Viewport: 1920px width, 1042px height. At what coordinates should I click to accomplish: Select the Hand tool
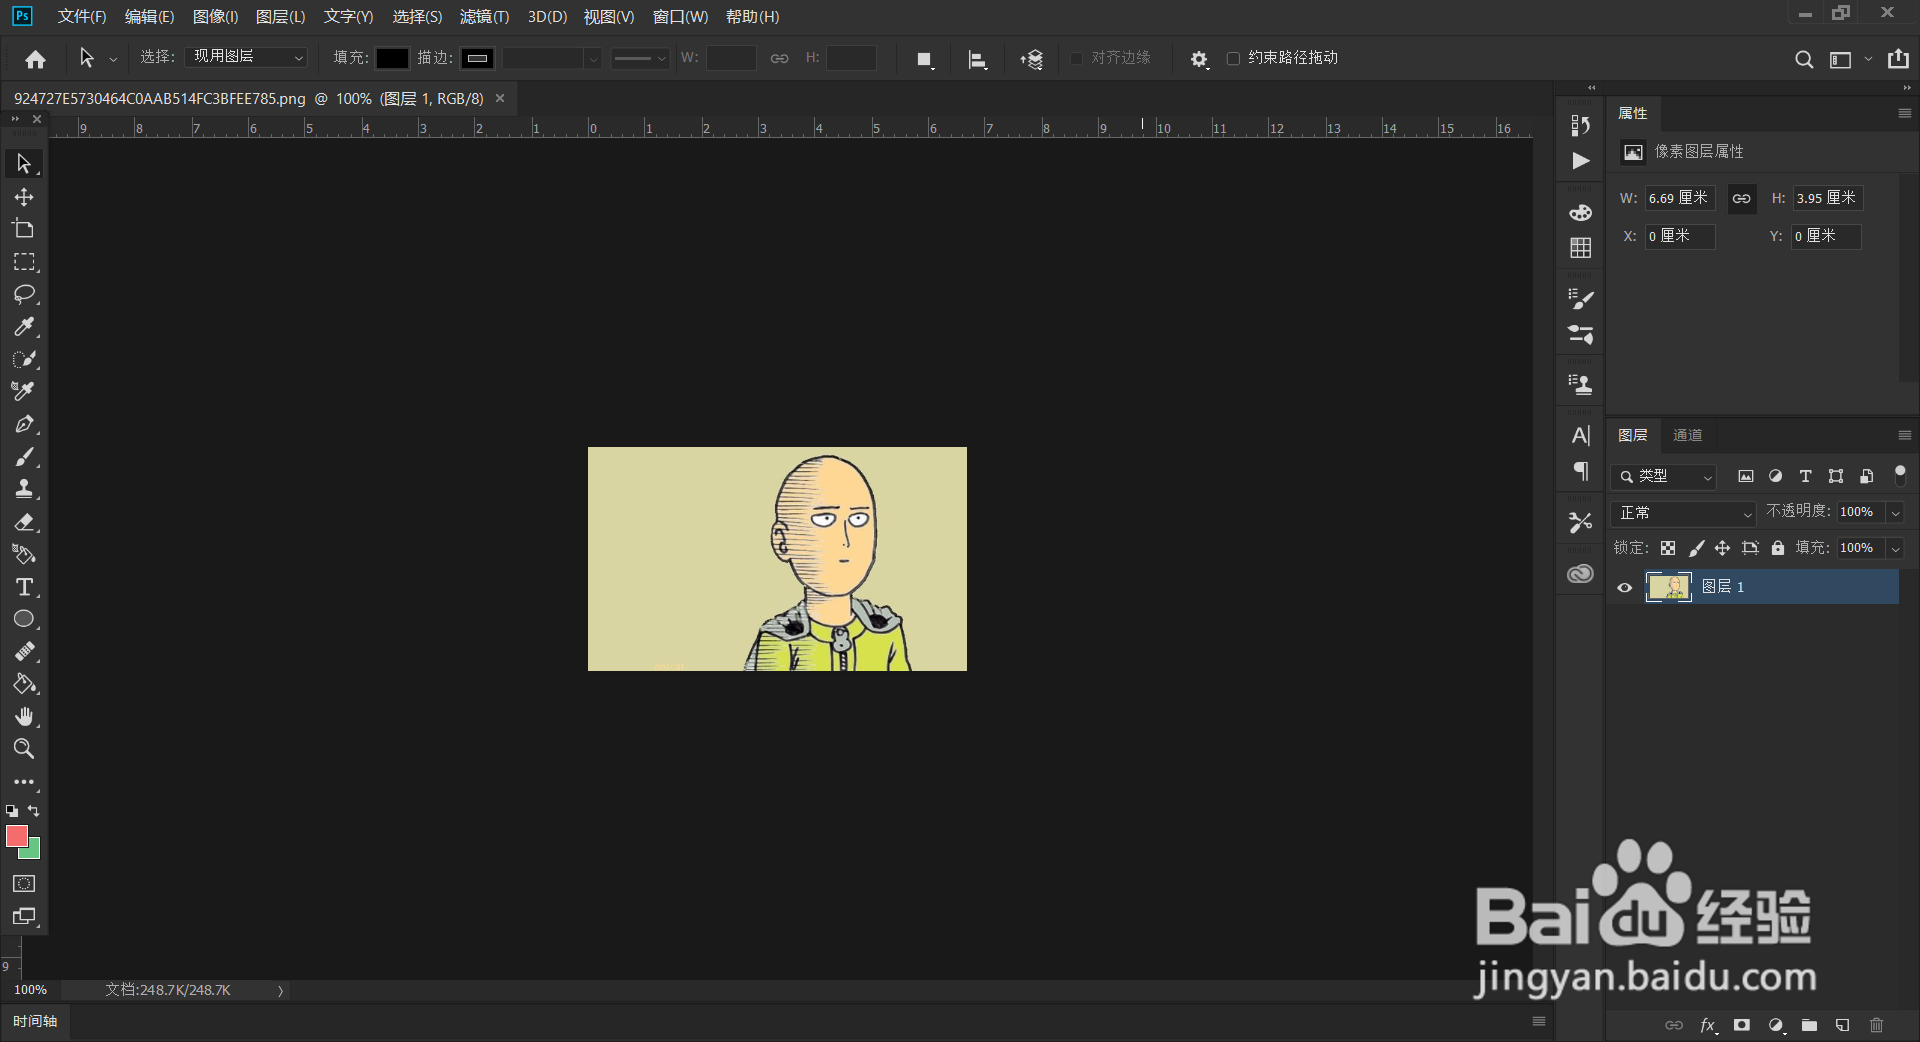tap(24, 716)
